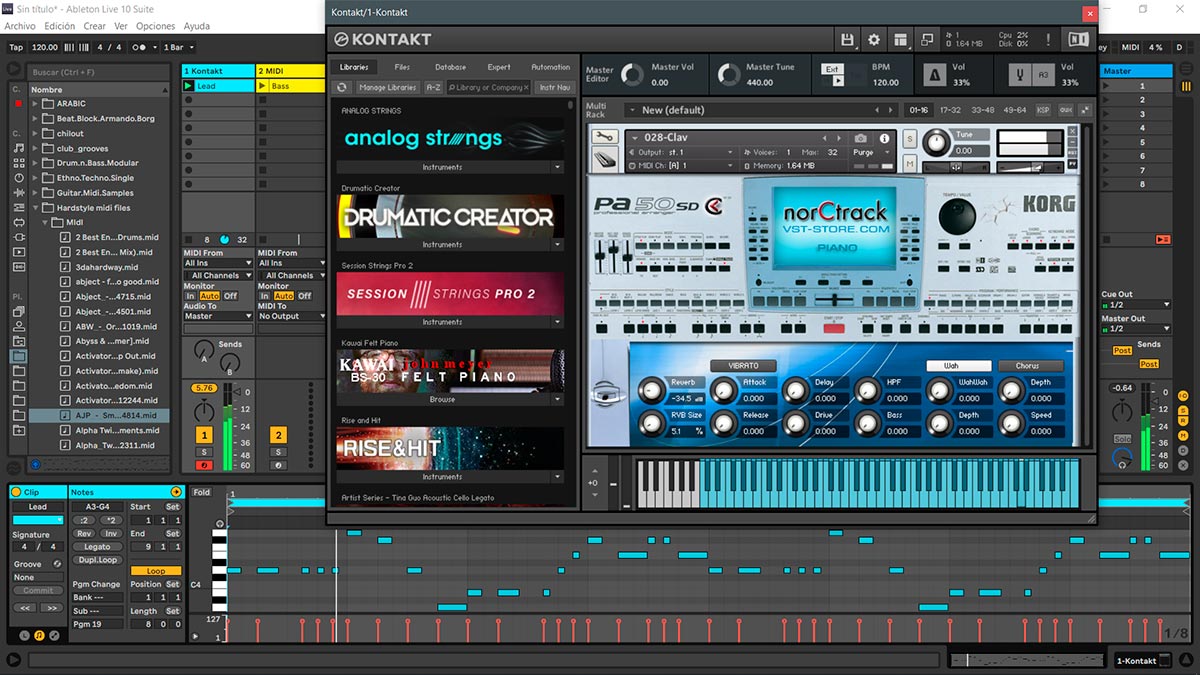Refresh the Kontakt libraries list
Screen dimensions: 1200x675
click(342, 88)
